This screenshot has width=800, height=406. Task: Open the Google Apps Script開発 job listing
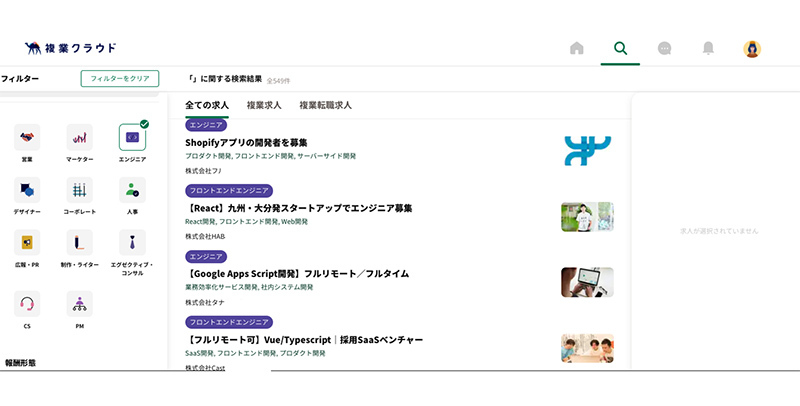tap(297, 273)
